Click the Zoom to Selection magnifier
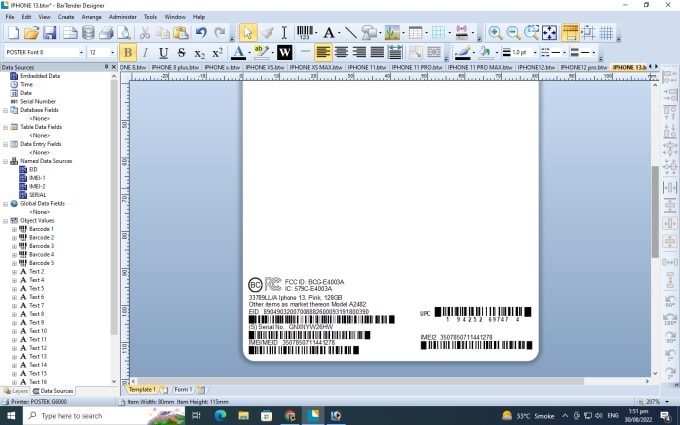 click(531, 33)
